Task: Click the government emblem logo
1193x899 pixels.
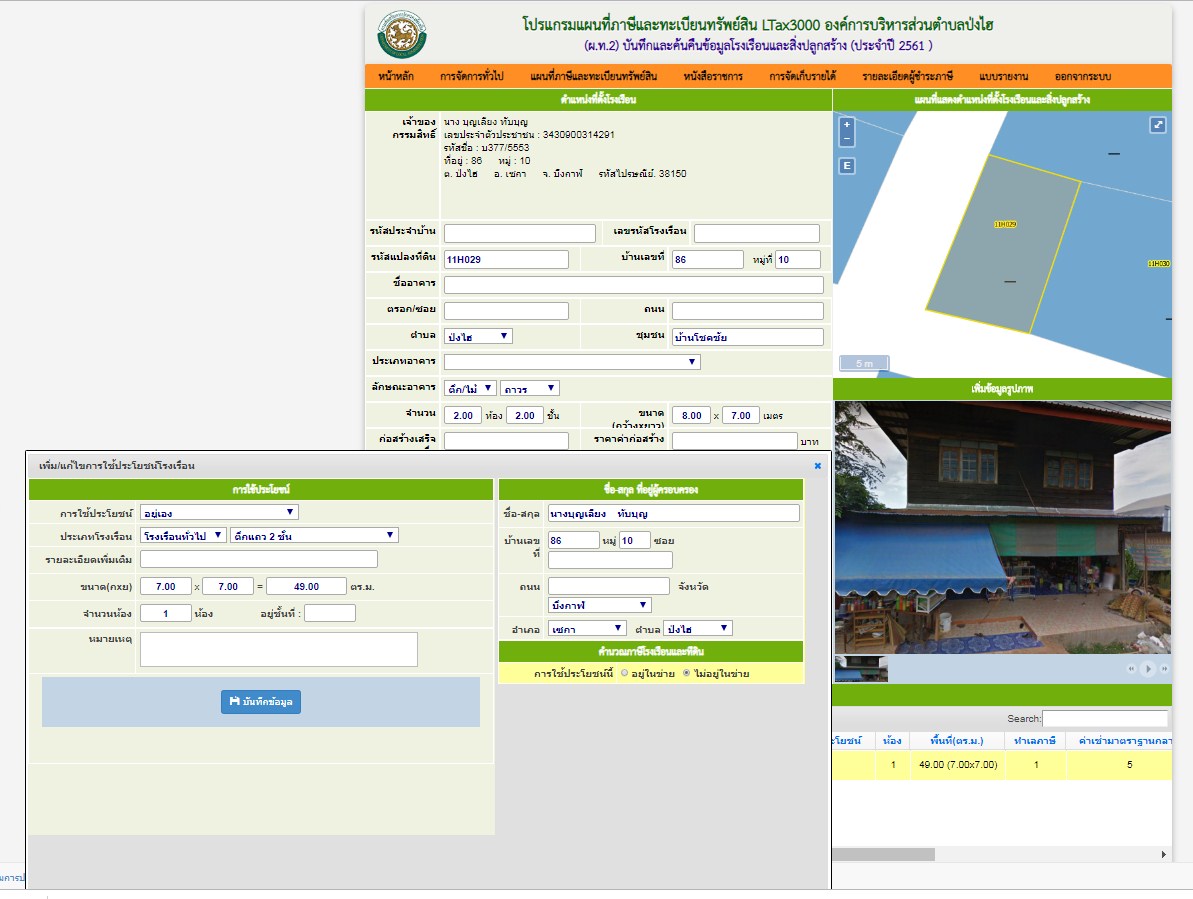Action: click(x=402, y=34)
